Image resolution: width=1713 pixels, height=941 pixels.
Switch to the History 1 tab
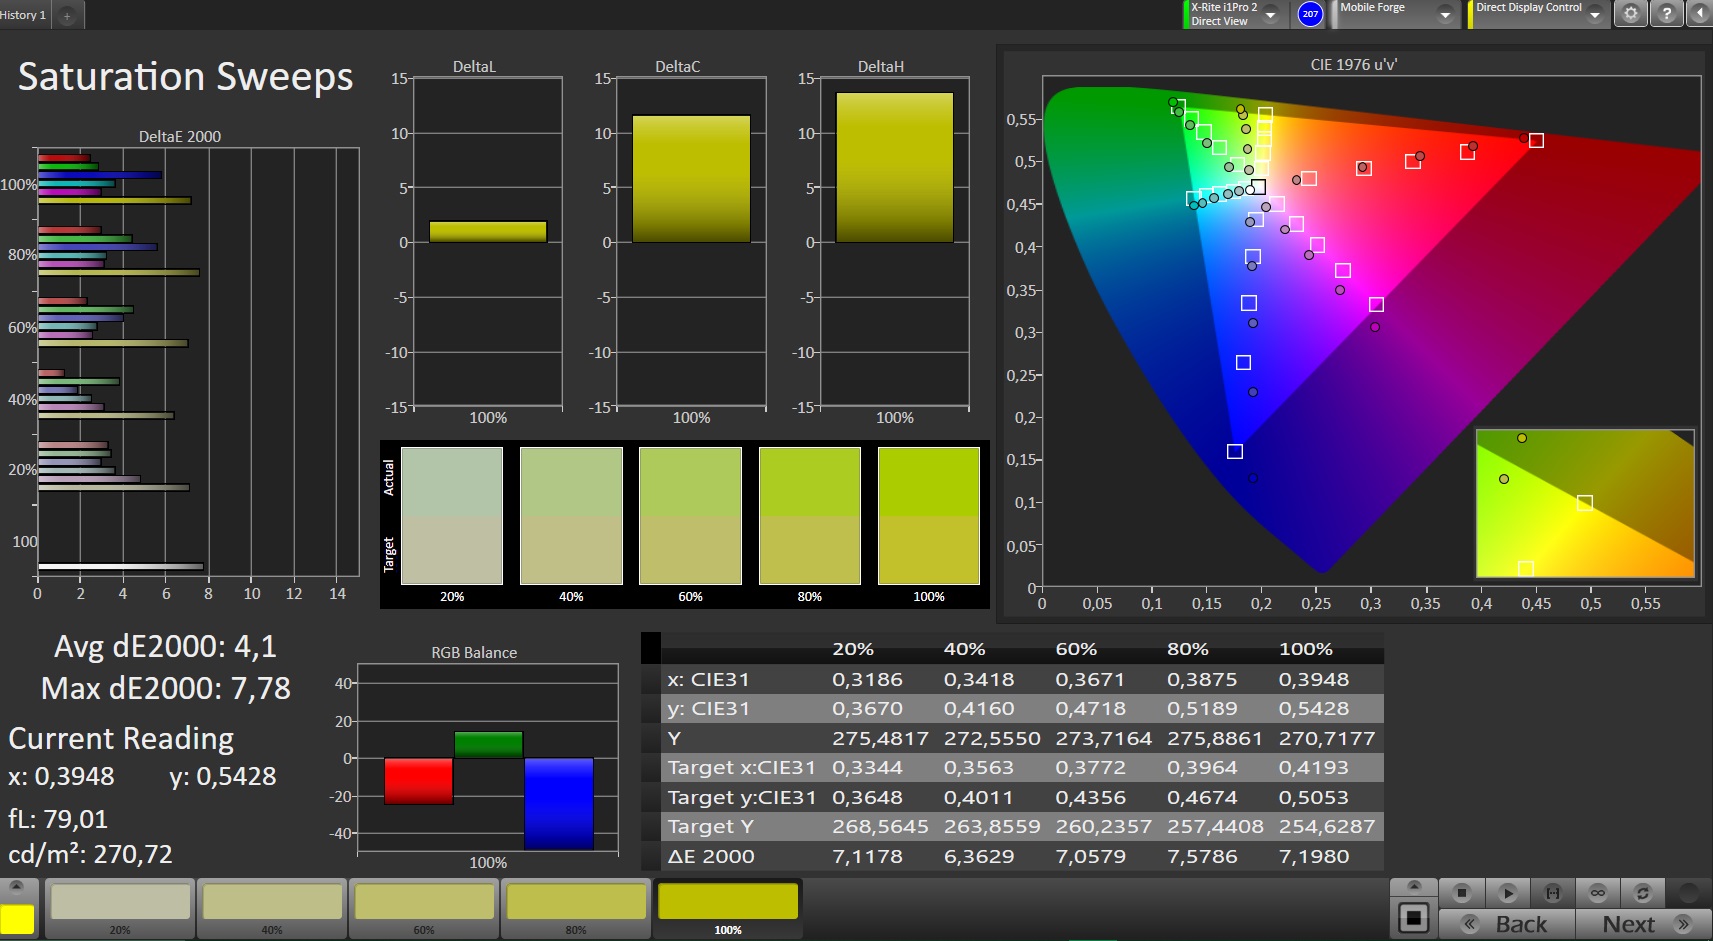(x=24, y=15)
